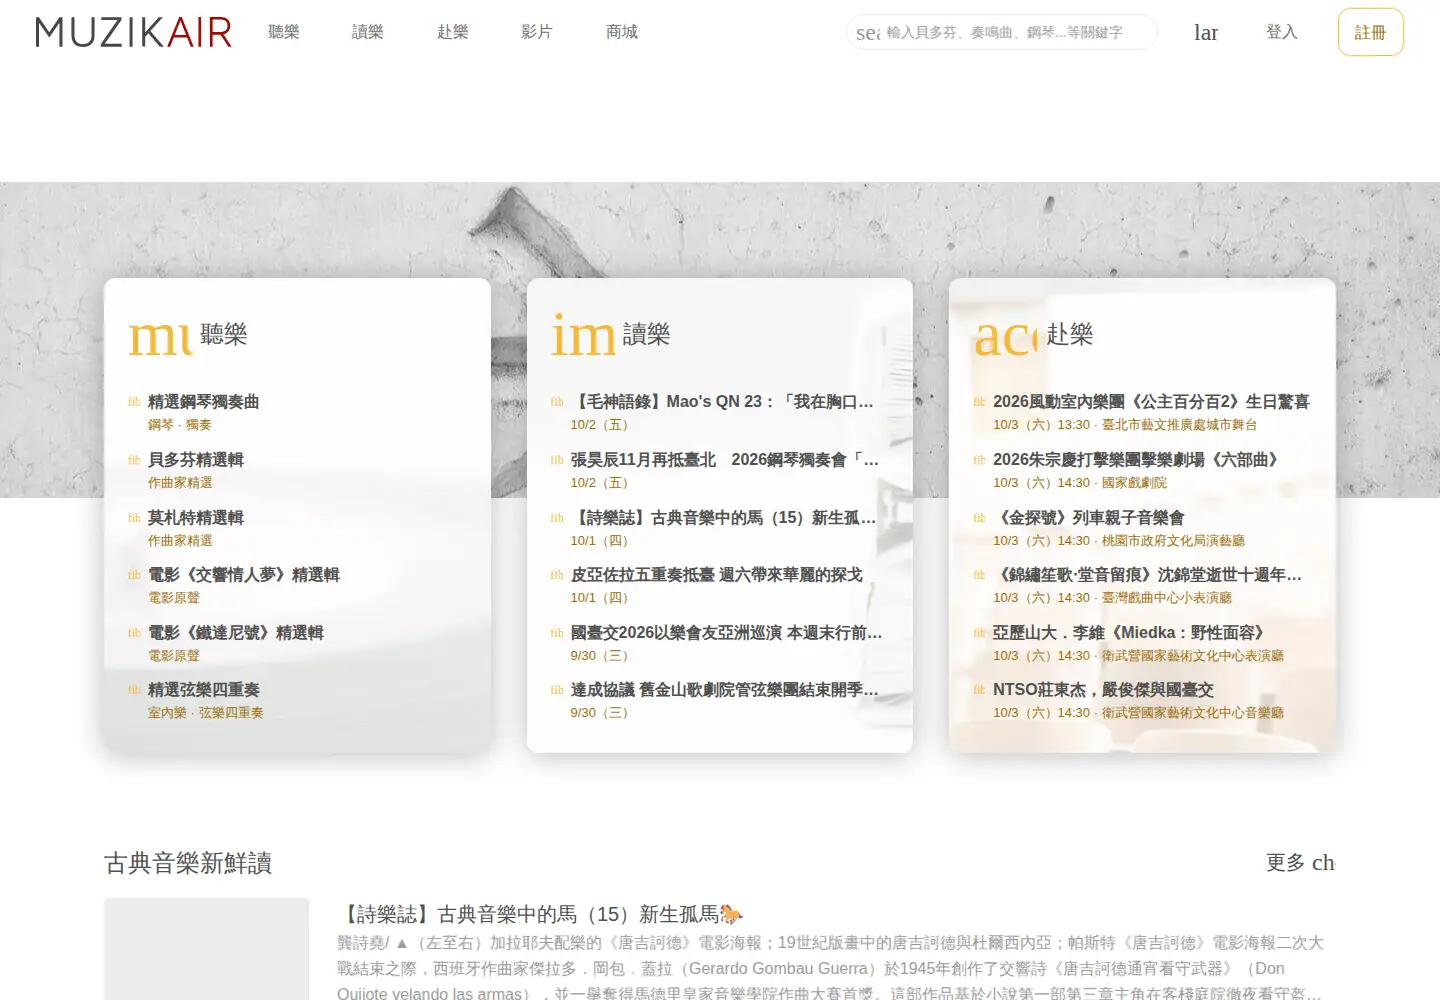Open headline 【詩樂誌】古典音樂中的馬（15）新生孤馬
This screenshot has width=1440, height=1000.
coord(540,914)
